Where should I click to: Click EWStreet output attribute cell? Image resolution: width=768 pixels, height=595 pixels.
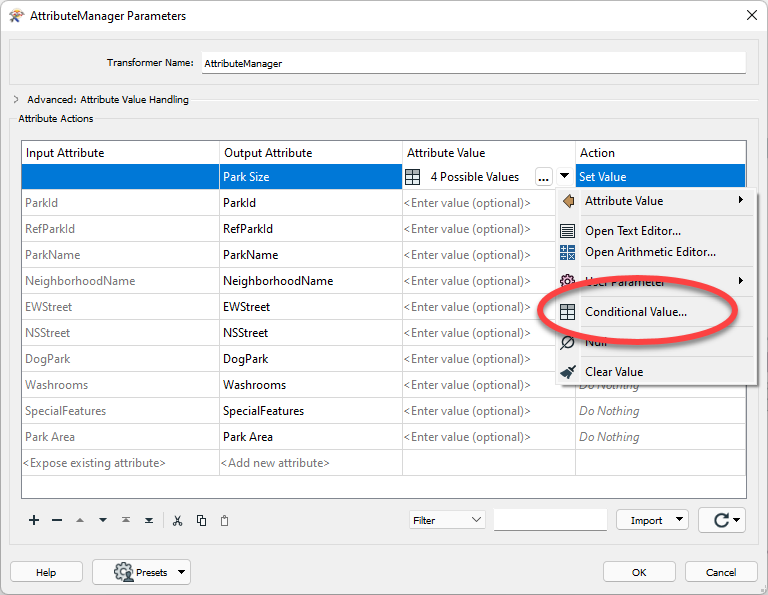click(x=311, y=307)
